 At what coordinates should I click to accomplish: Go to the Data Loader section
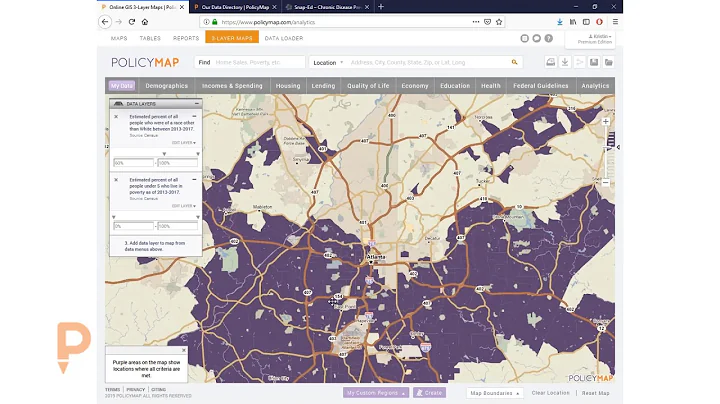pos(284,38)
